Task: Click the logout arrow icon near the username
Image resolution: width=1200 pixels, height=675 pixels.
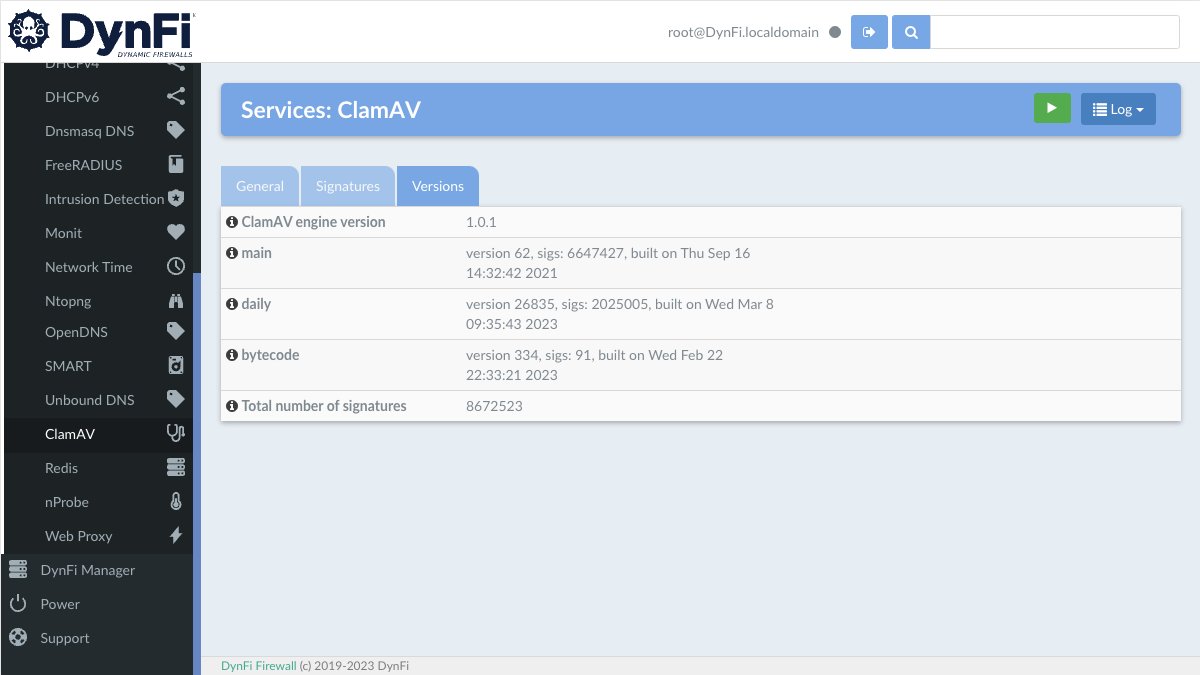Action: (x=868, y=31)
